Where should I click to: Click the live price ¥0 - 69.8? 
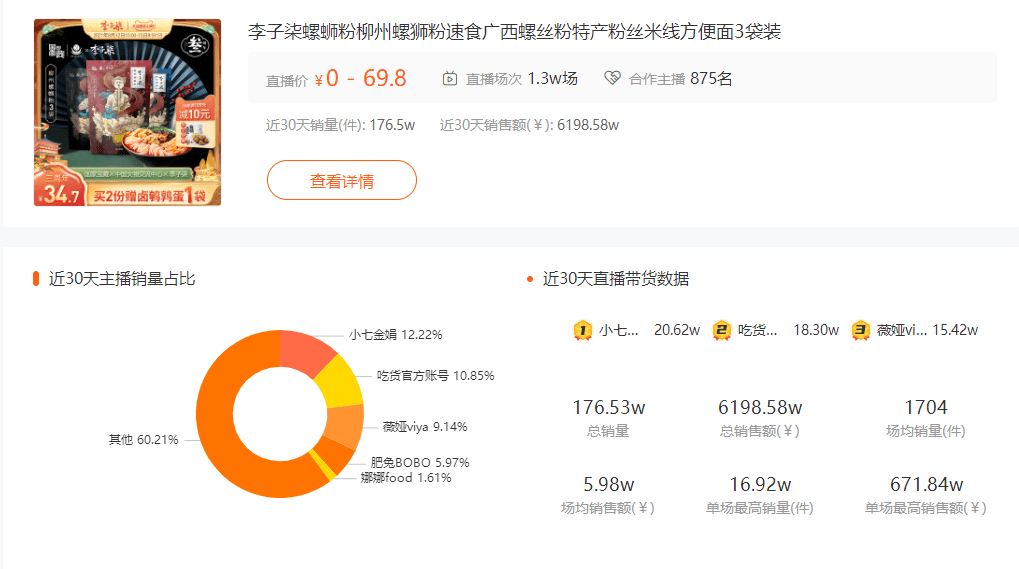click(361, 79)
